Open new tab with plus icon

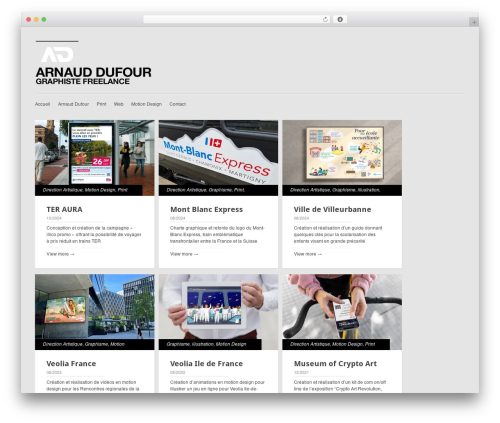(474, 22)
